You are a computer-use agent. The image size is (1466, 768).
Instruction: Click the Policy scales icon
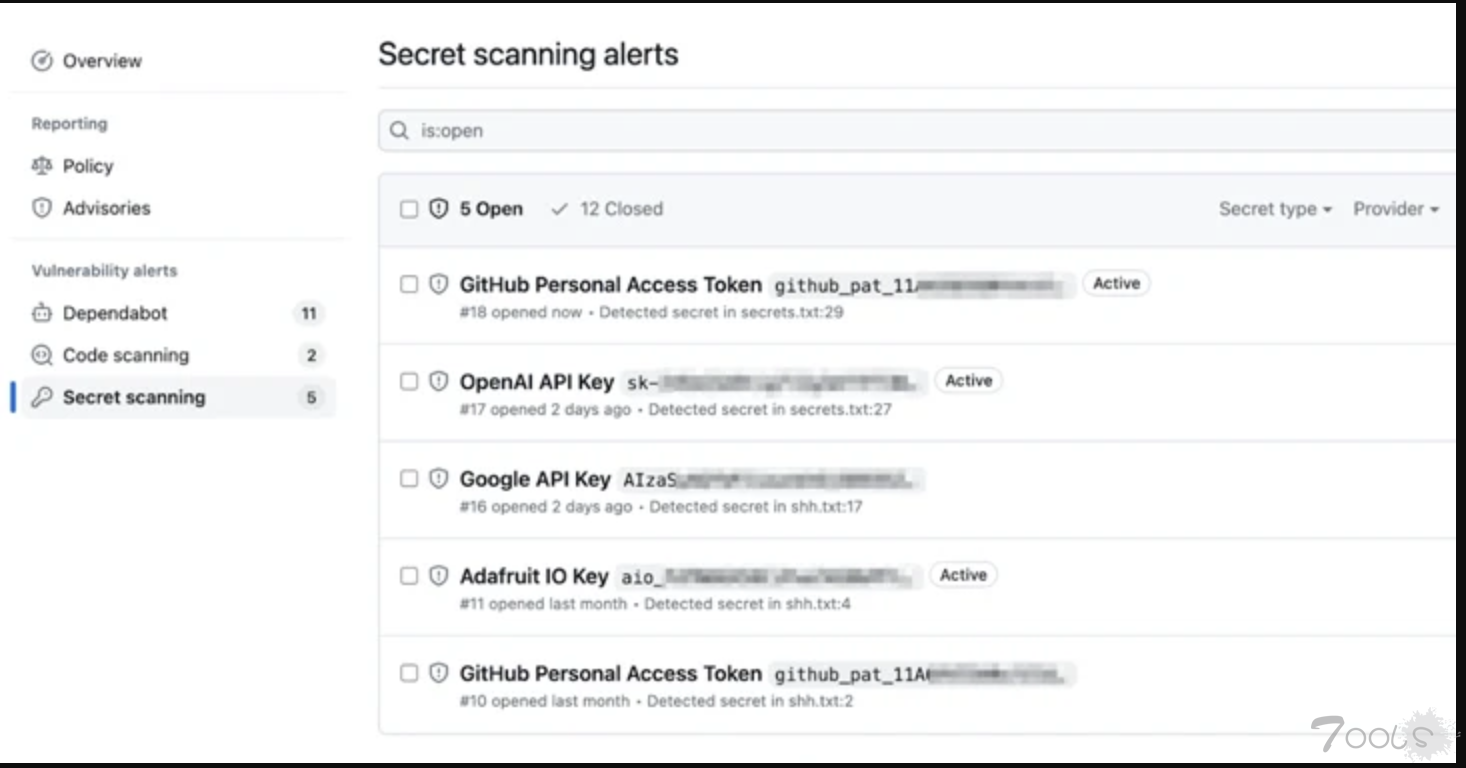(x=41, y=166)
